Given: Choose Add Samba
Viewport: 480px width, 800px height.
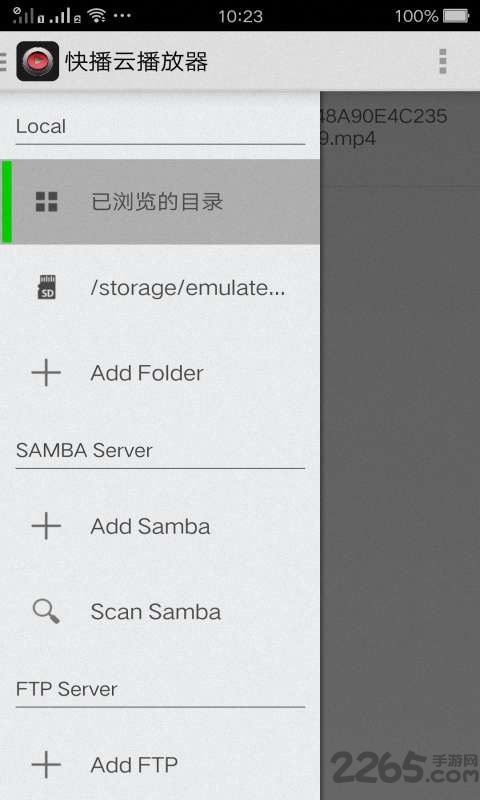Looking at the screenshot, I should point(160,526).
